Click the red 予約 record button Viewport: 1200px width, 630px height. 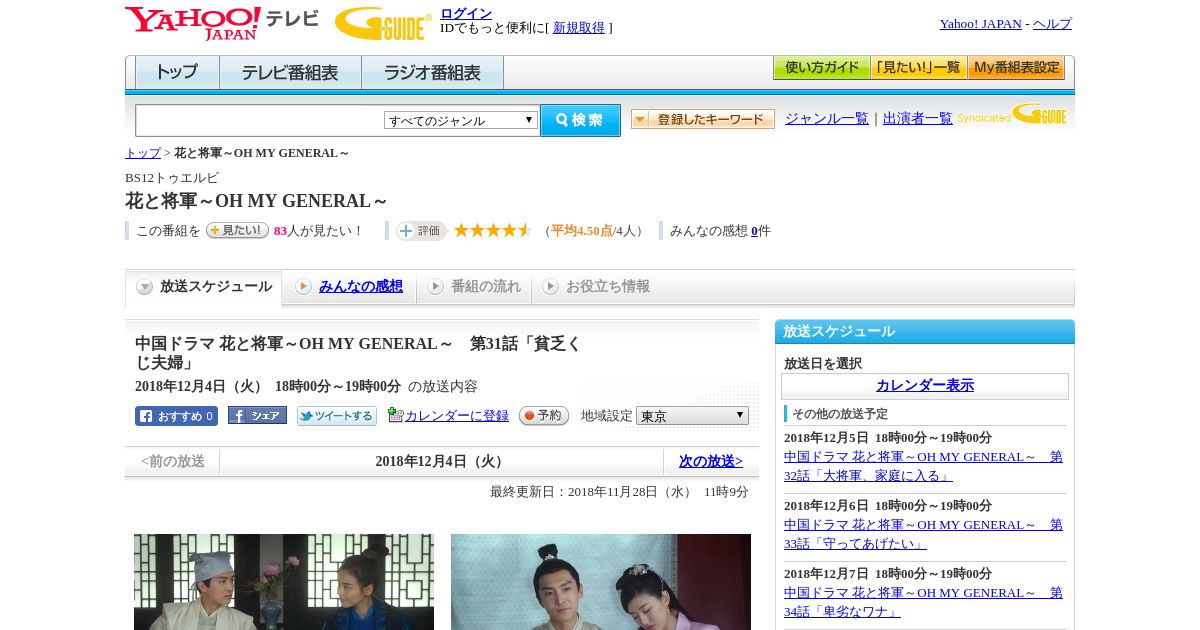544,415
